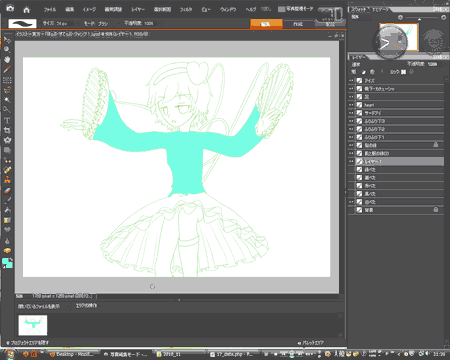Open the ウィンドウ menu
The width and height of the screenshot is (450, 360).
coord(228,9)
